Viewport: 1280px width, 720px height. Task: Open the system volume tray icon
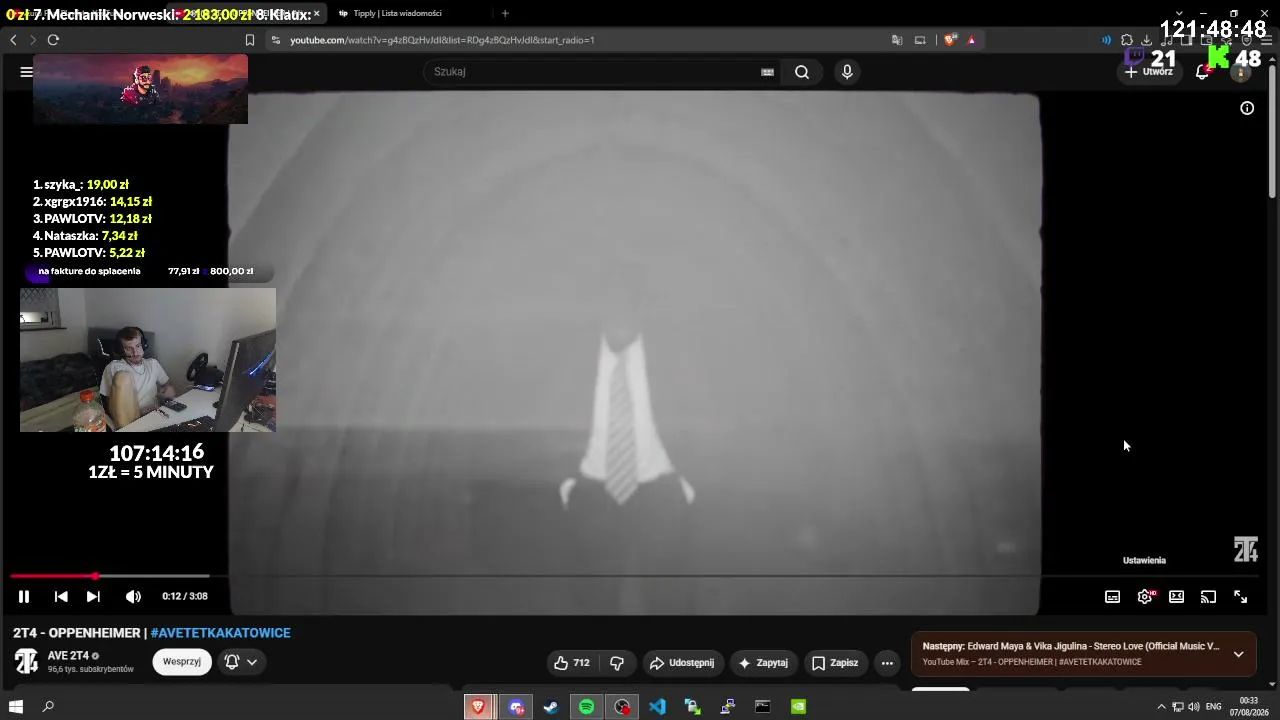pyautogui.click(x=1193, y=707)
